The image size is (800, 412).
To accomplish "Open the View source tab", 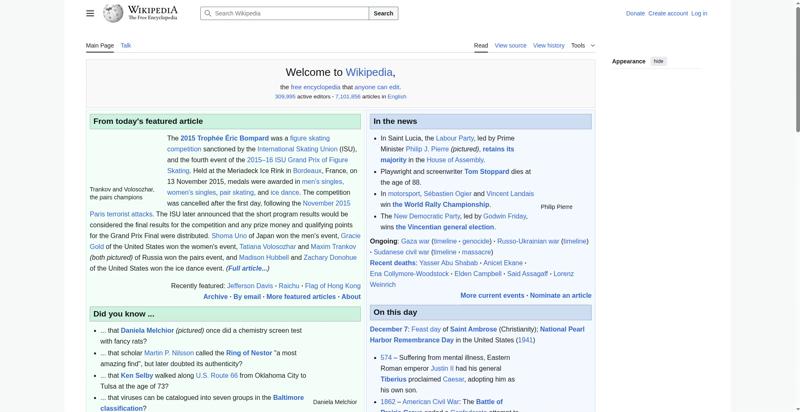I will tap(510, 45).
